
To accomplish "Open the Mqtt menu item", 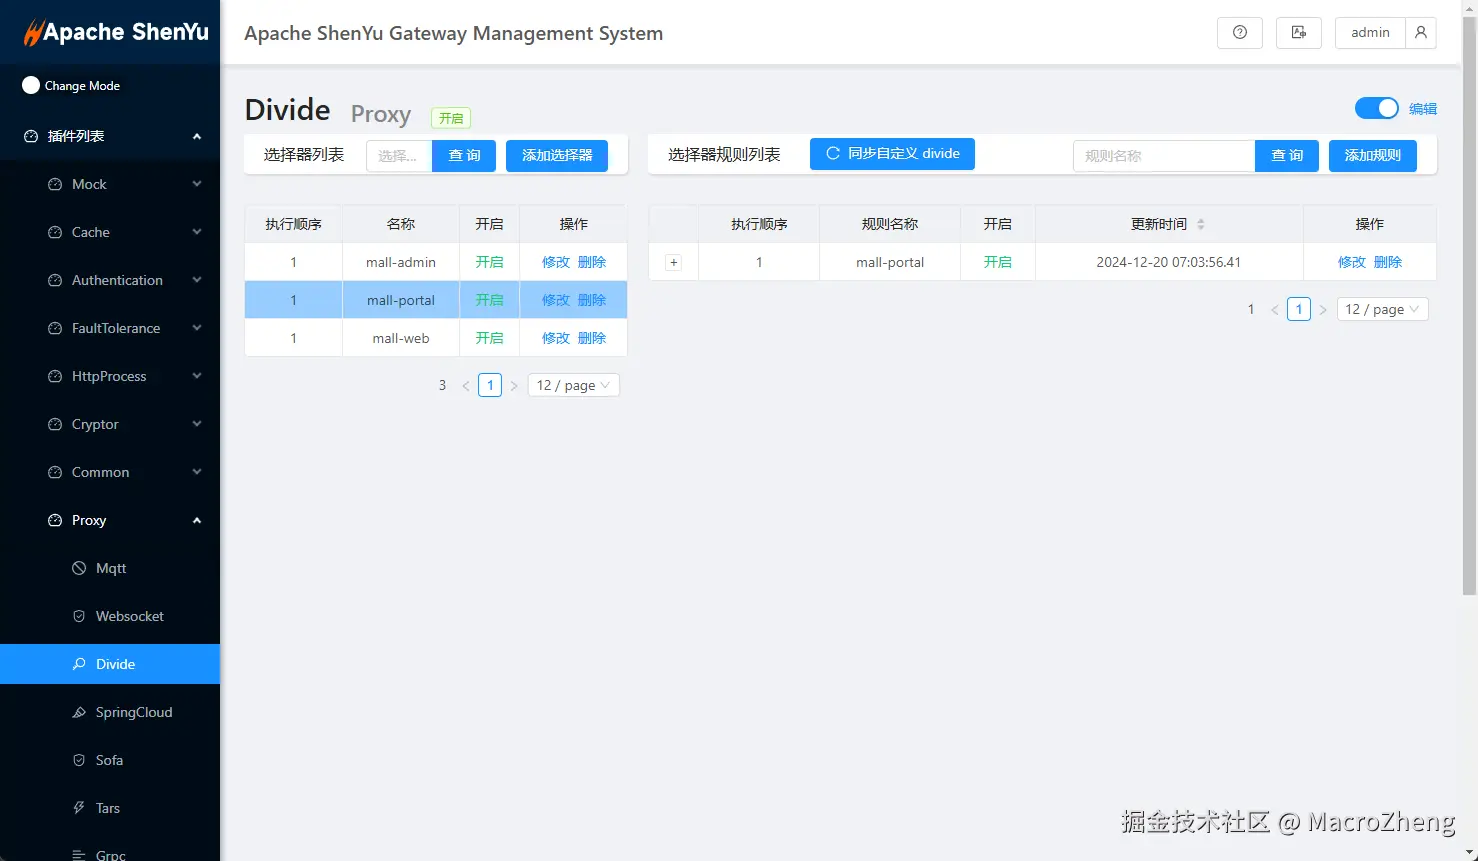I will coord(110,568).
